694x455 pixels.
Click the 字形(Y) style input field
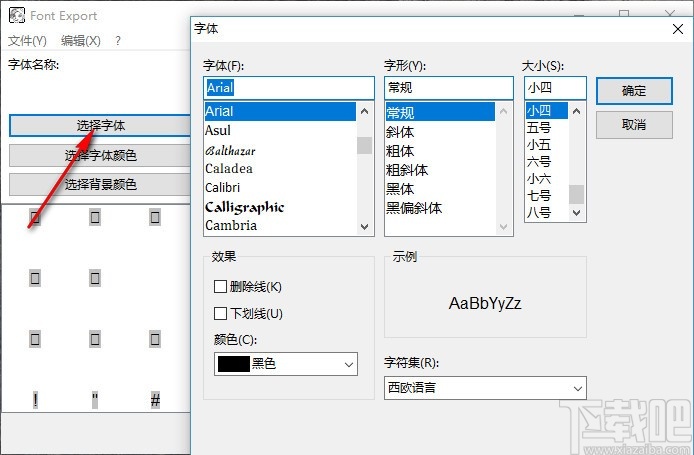click(448, 88)
